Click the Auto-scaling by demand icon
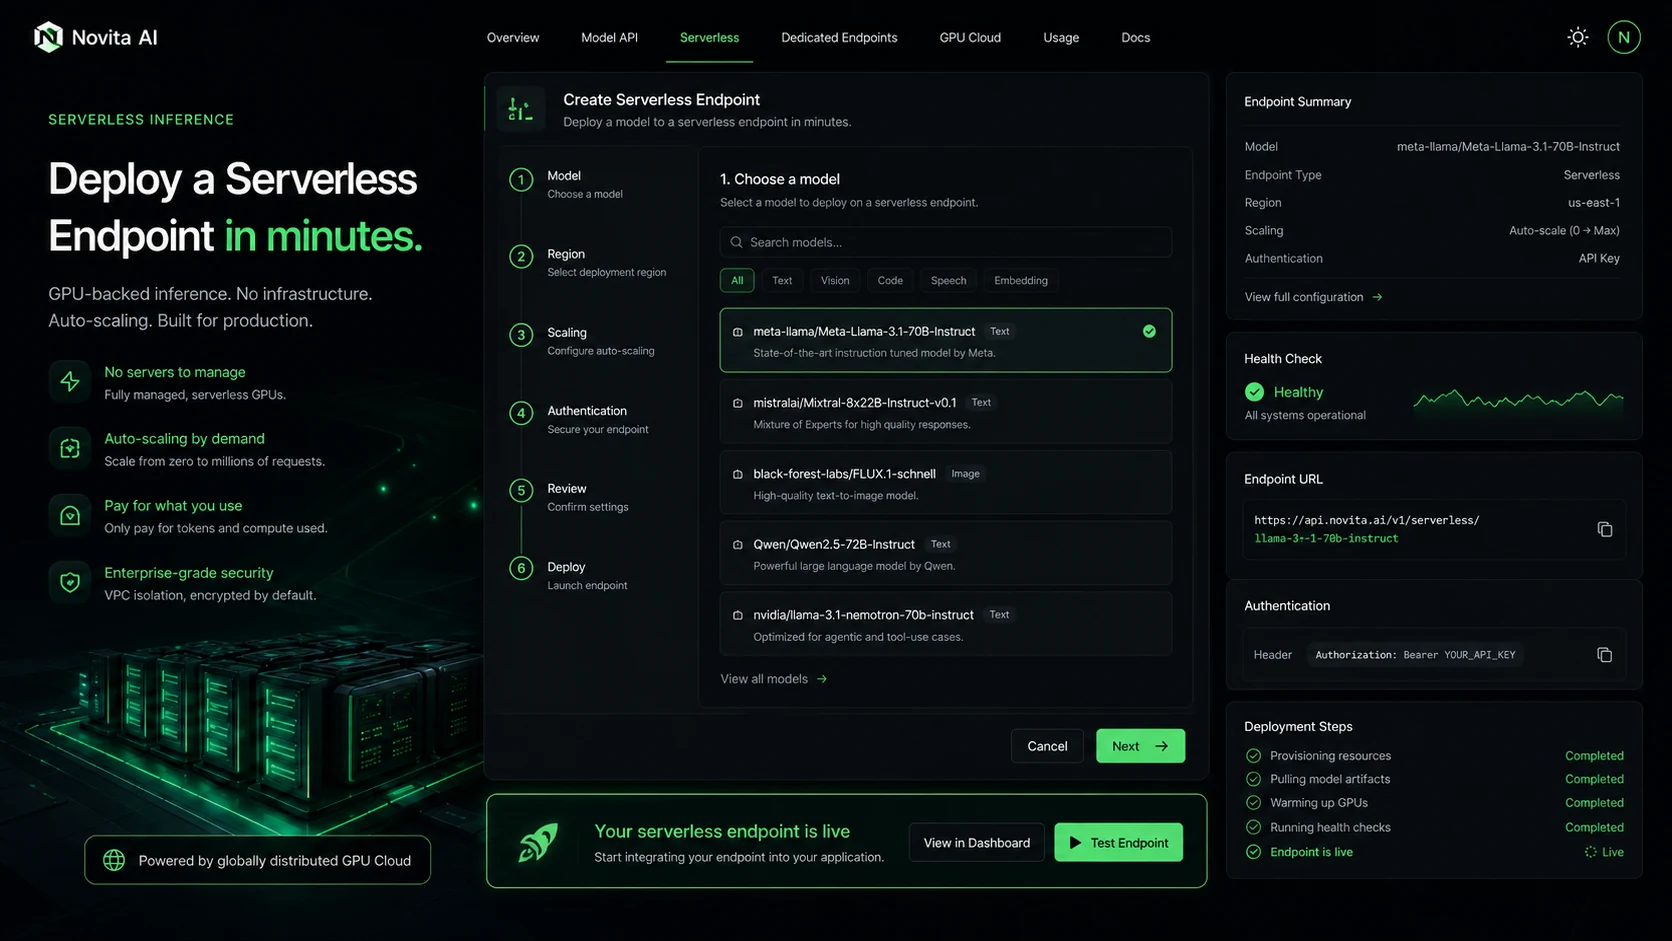The width and height of the screenshot is (1672, 941). click(70, 448)
